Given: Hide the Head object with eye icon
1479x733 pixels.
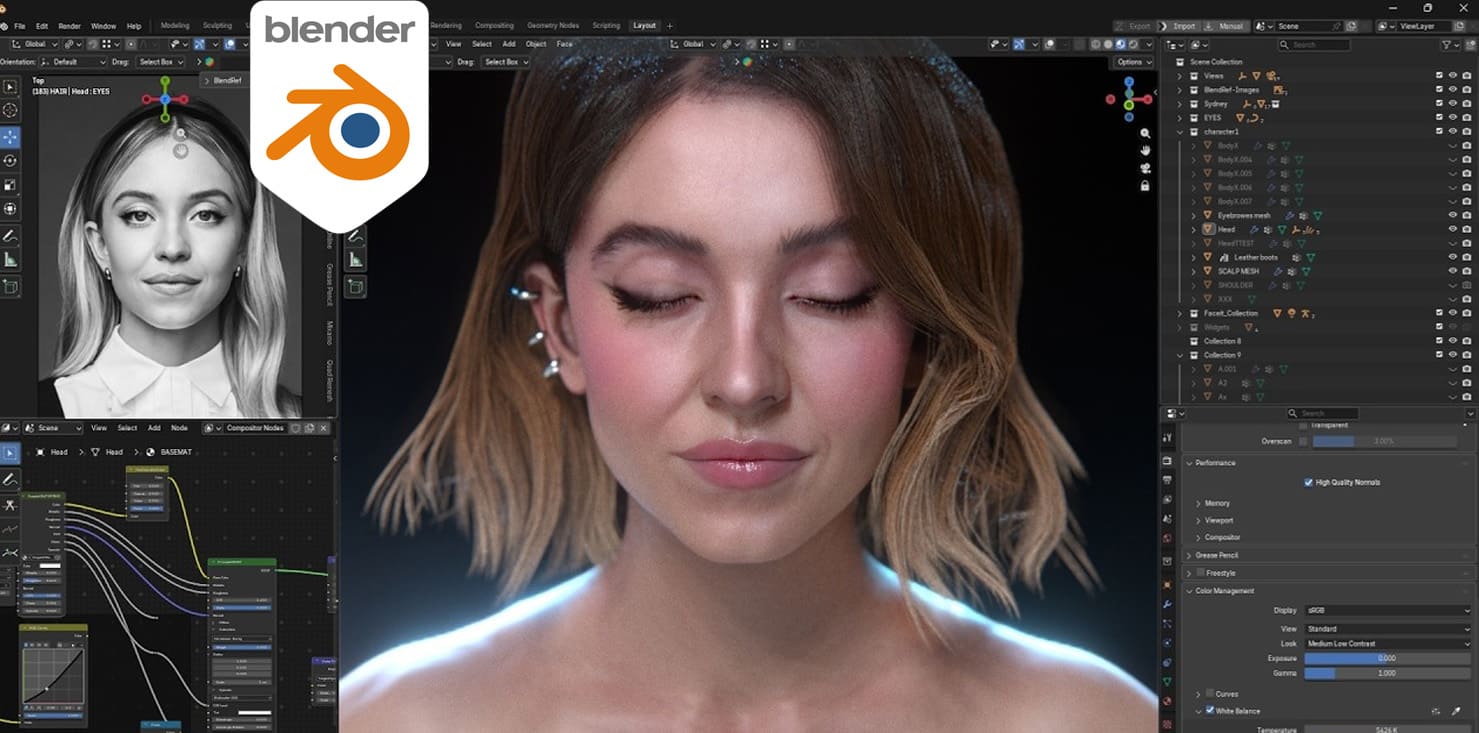Looking at the screenshot, I should click(1453, 229).
